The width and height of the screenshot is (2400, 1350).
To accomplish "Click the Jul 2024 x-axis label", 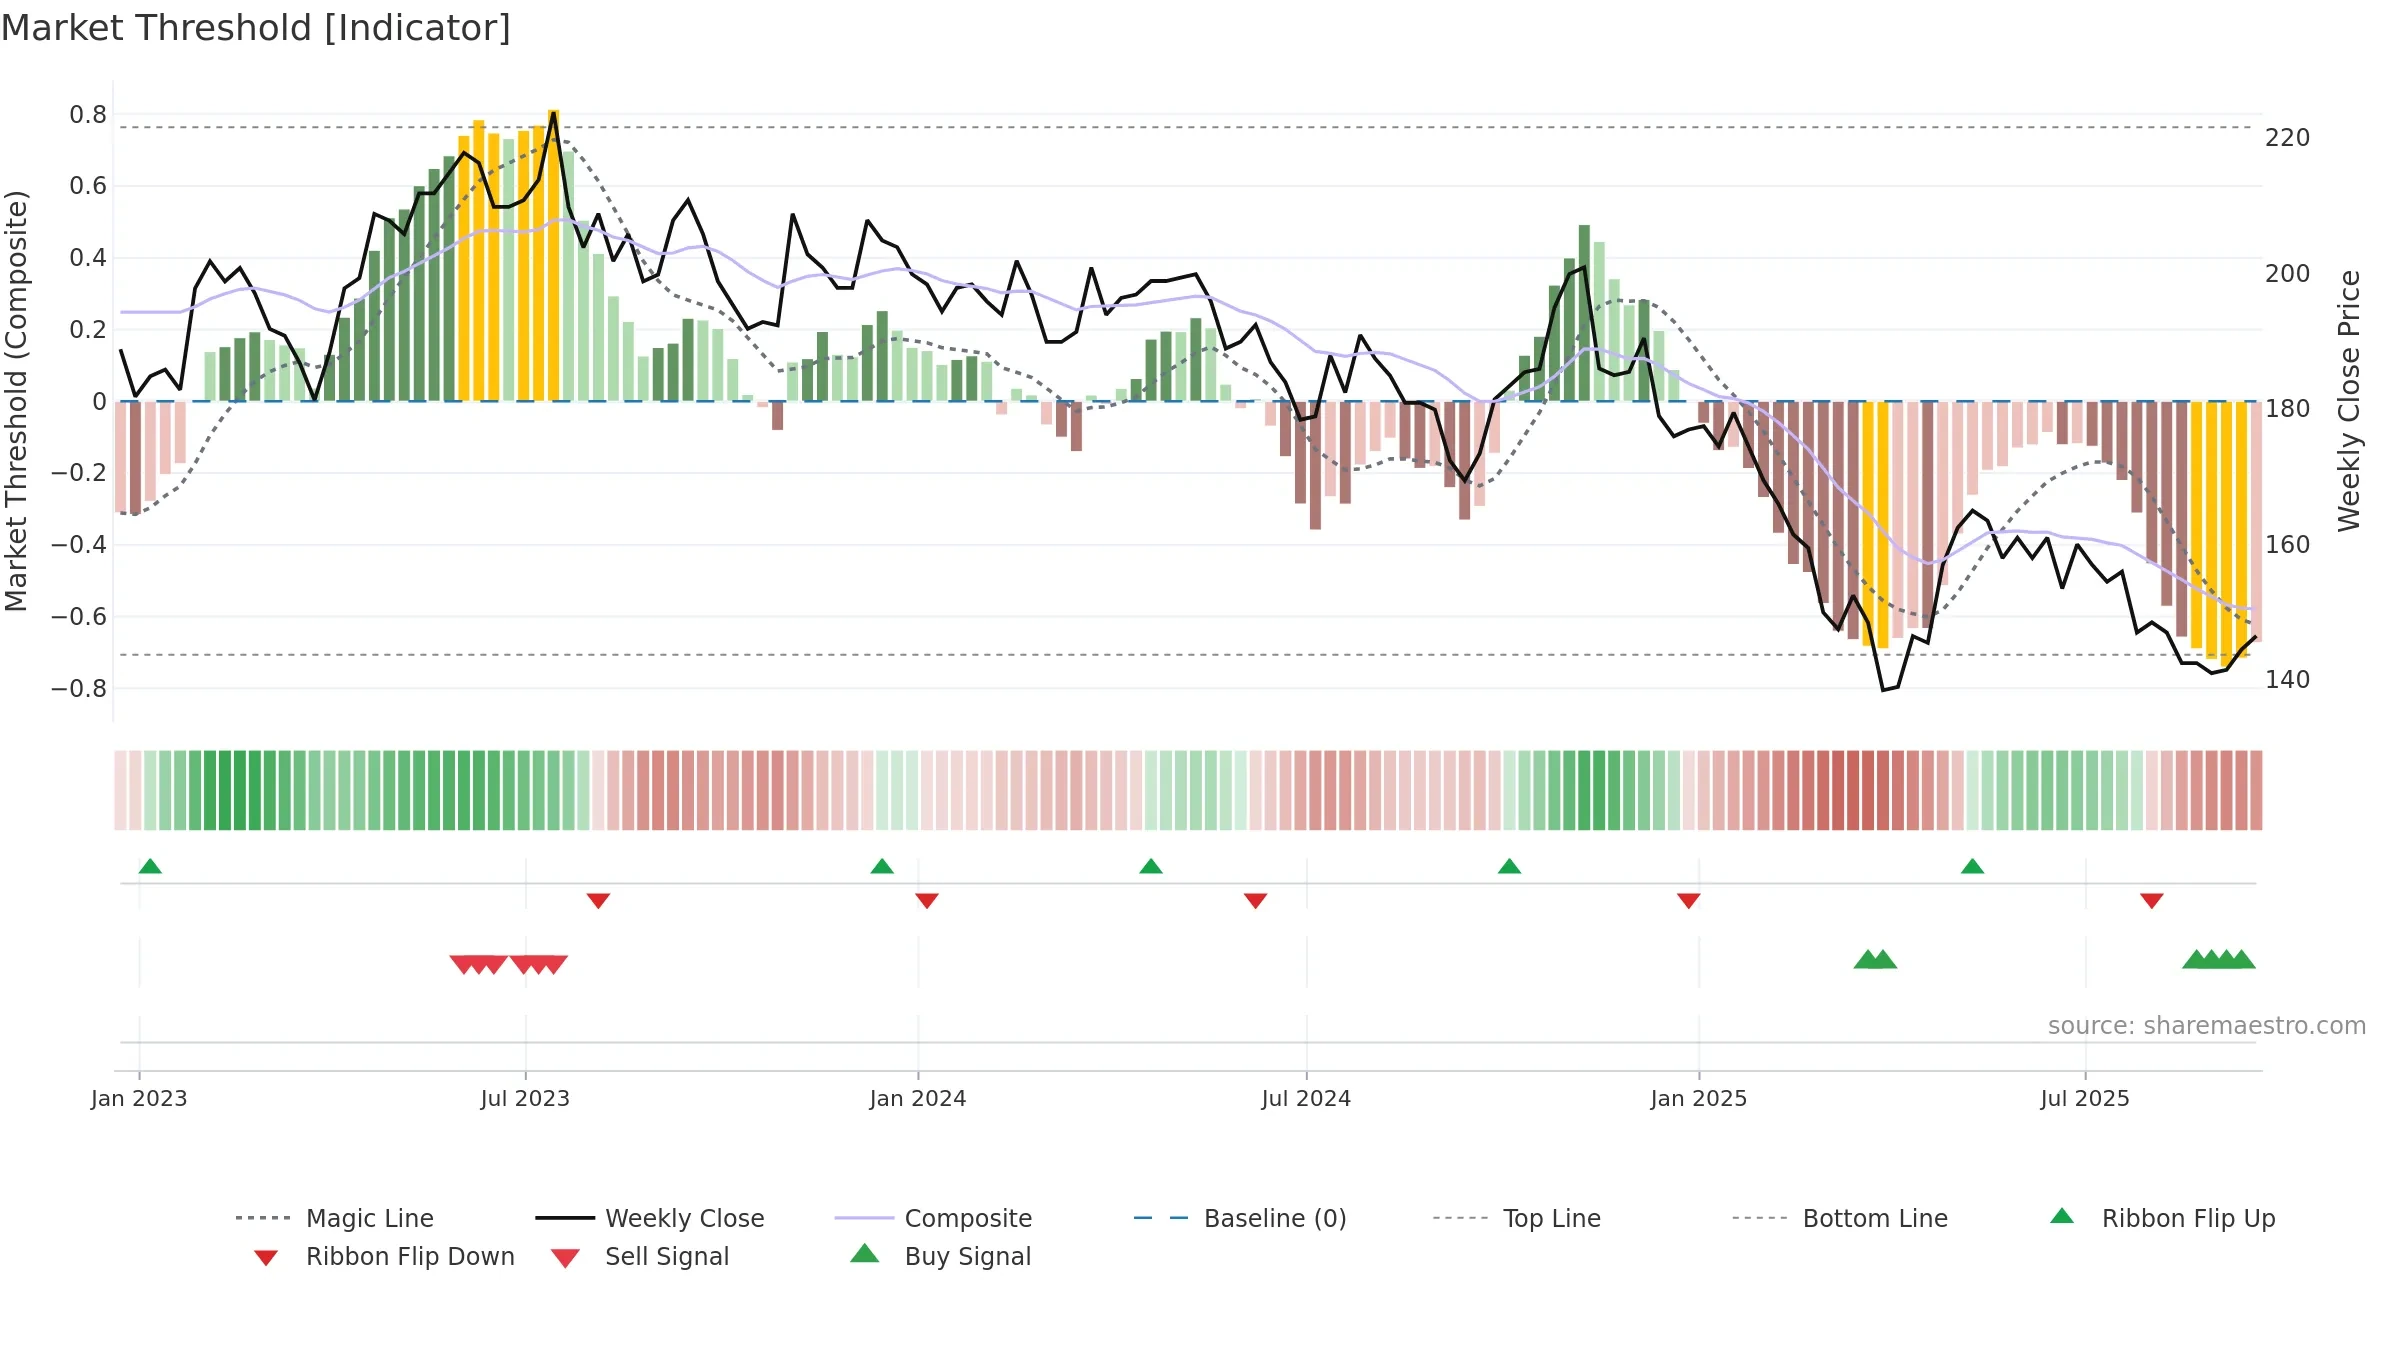I will pos(1306,1098).
